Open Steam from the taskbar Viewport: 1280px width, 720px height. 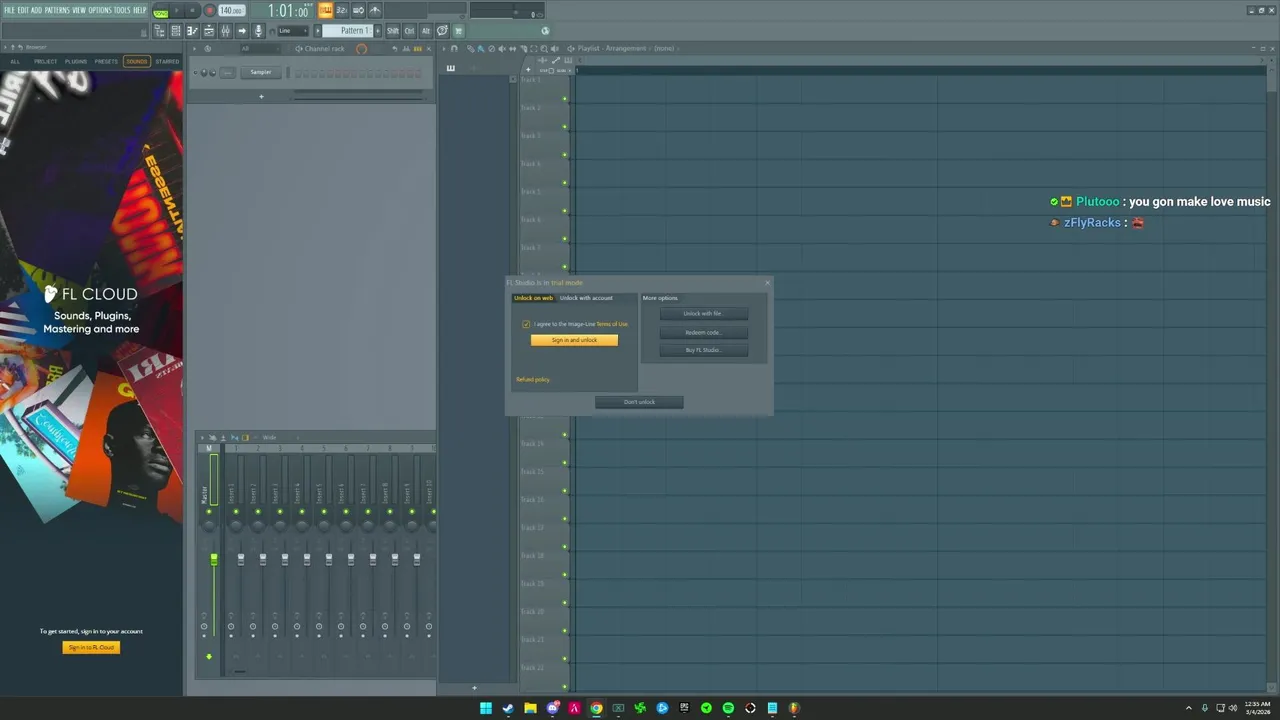pos(508,708)
